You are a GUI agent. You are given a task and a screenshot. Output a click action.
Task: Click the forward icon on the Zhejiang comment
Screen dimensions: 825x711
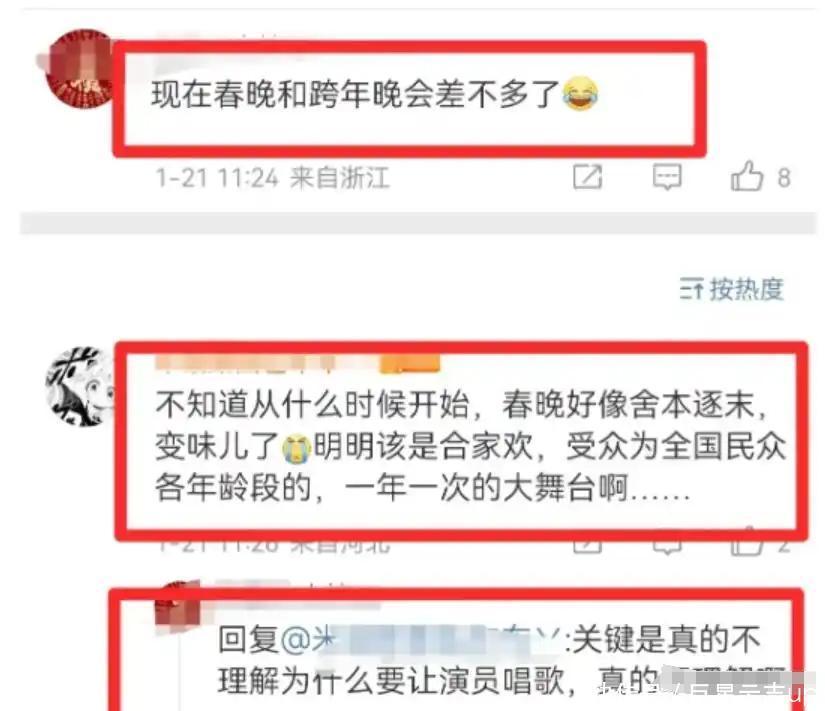point(587,177)
